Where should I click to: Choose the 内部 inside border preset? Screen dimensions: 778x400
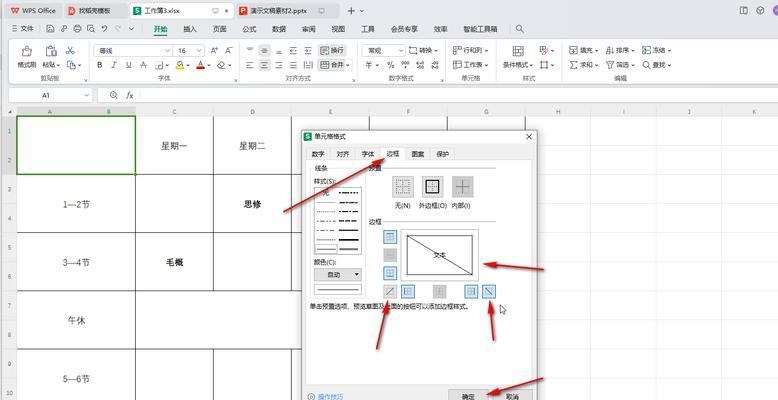(x=462, y=186)
